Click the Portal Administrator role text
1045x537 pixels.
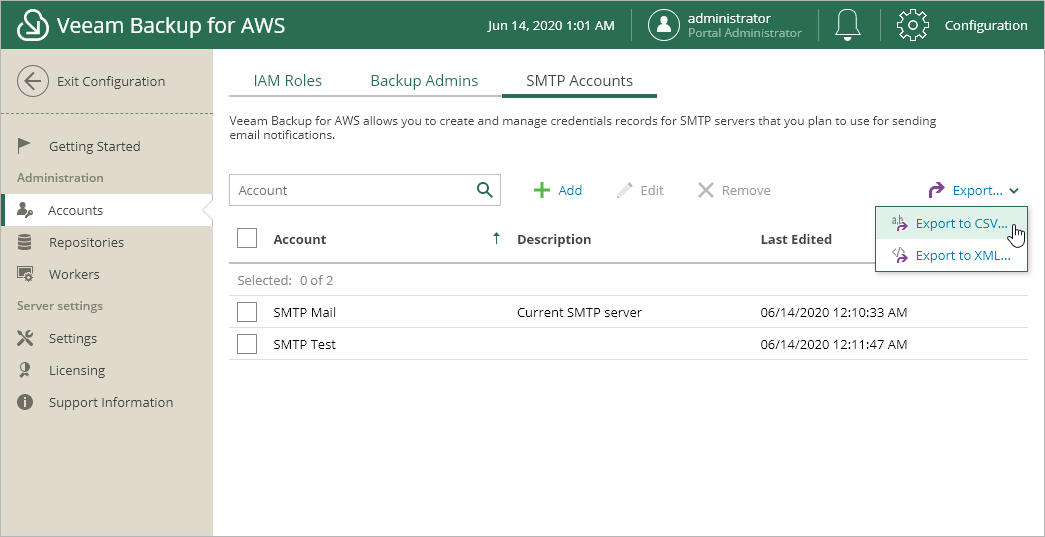point(744,33)
